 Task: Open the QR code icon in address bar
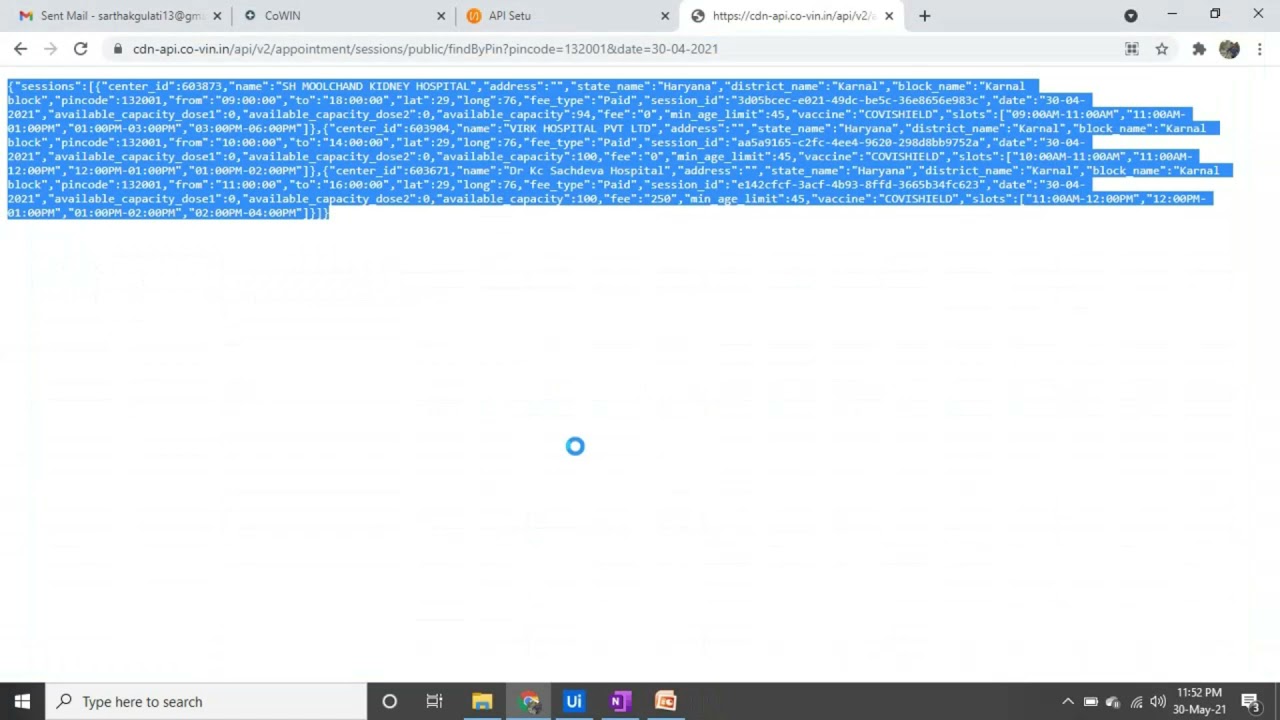point(1132,48)
